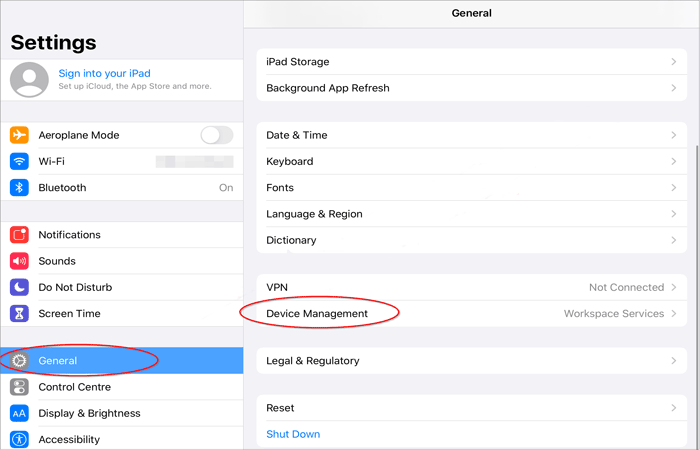Tap the Notifications red icon
700x450 pixels.
tap(19, 234)
